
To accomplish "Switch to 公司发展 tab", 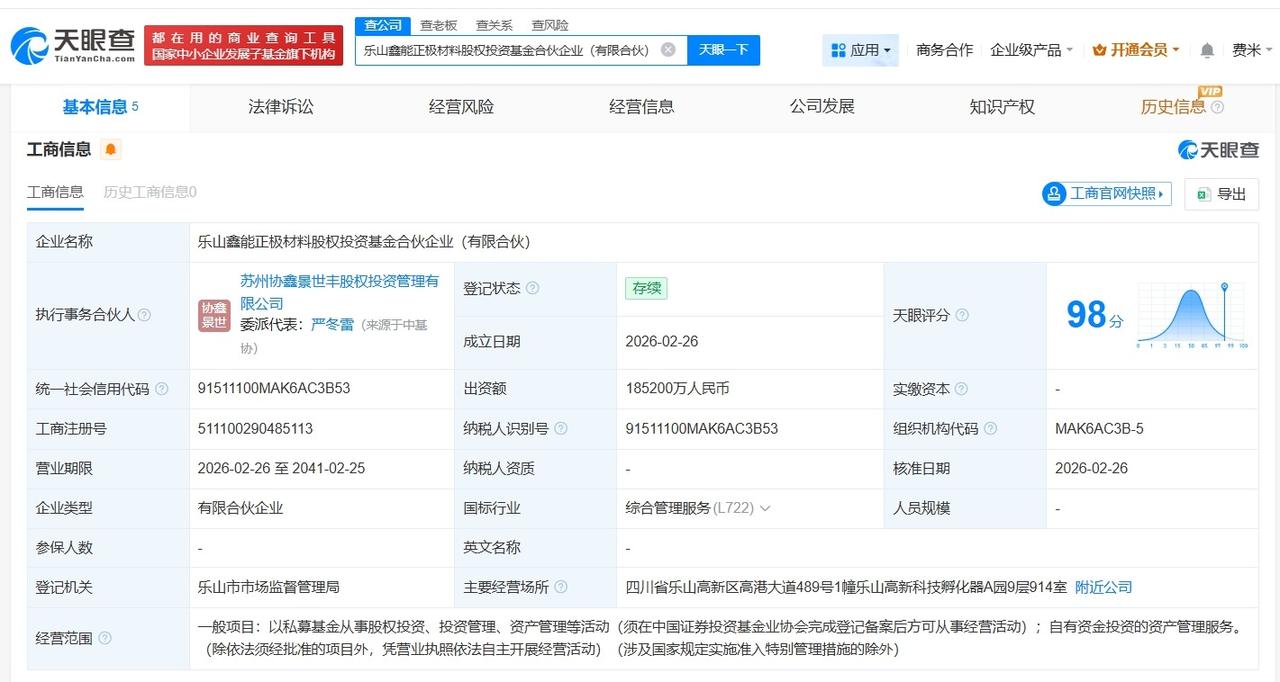I will coord(822,107).
